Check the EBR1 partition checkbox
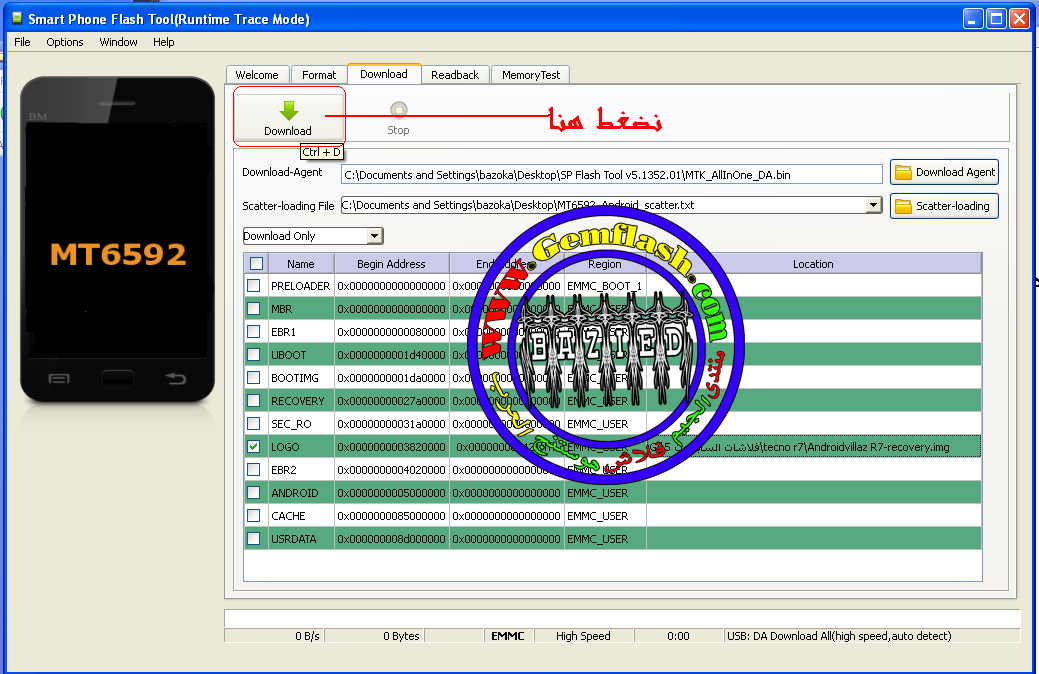The width and height of the screenshot is (1039, 674). point(253,331)
